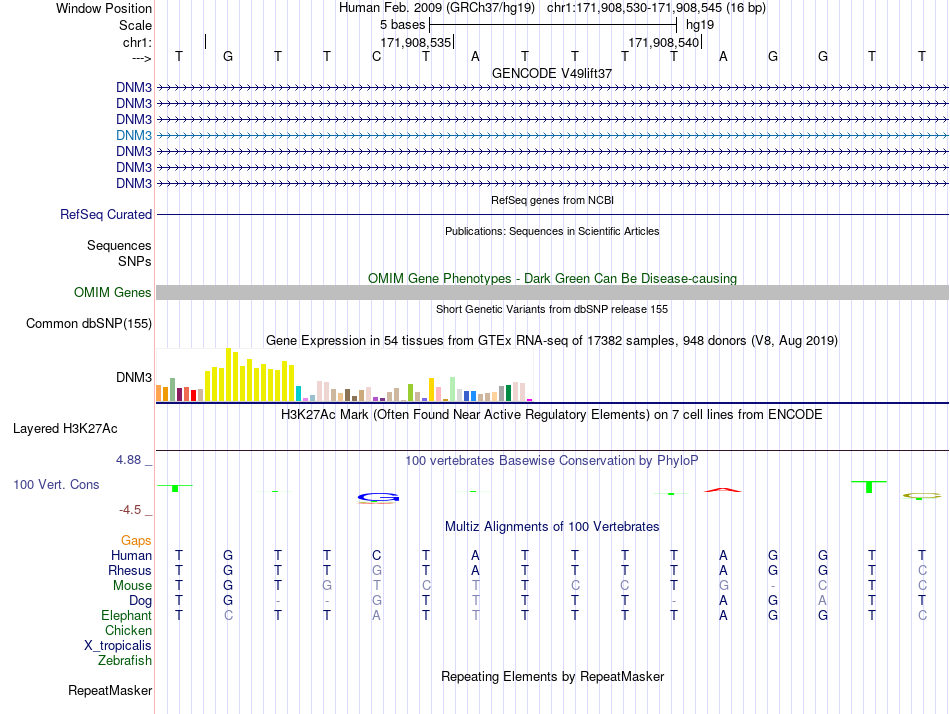Click the SNPs subtrack label
Screen dimensions: 950x714
(135, 261)
